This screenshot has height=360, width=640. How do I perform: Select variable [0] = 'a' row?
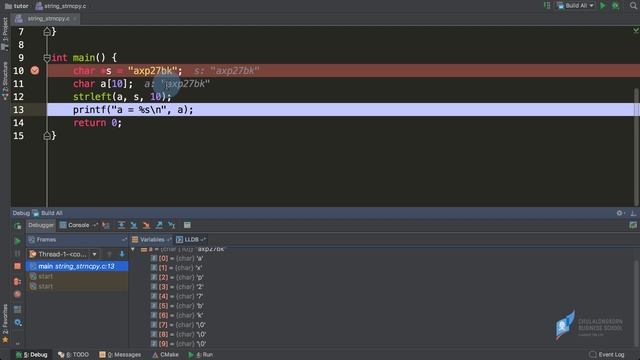177,258
